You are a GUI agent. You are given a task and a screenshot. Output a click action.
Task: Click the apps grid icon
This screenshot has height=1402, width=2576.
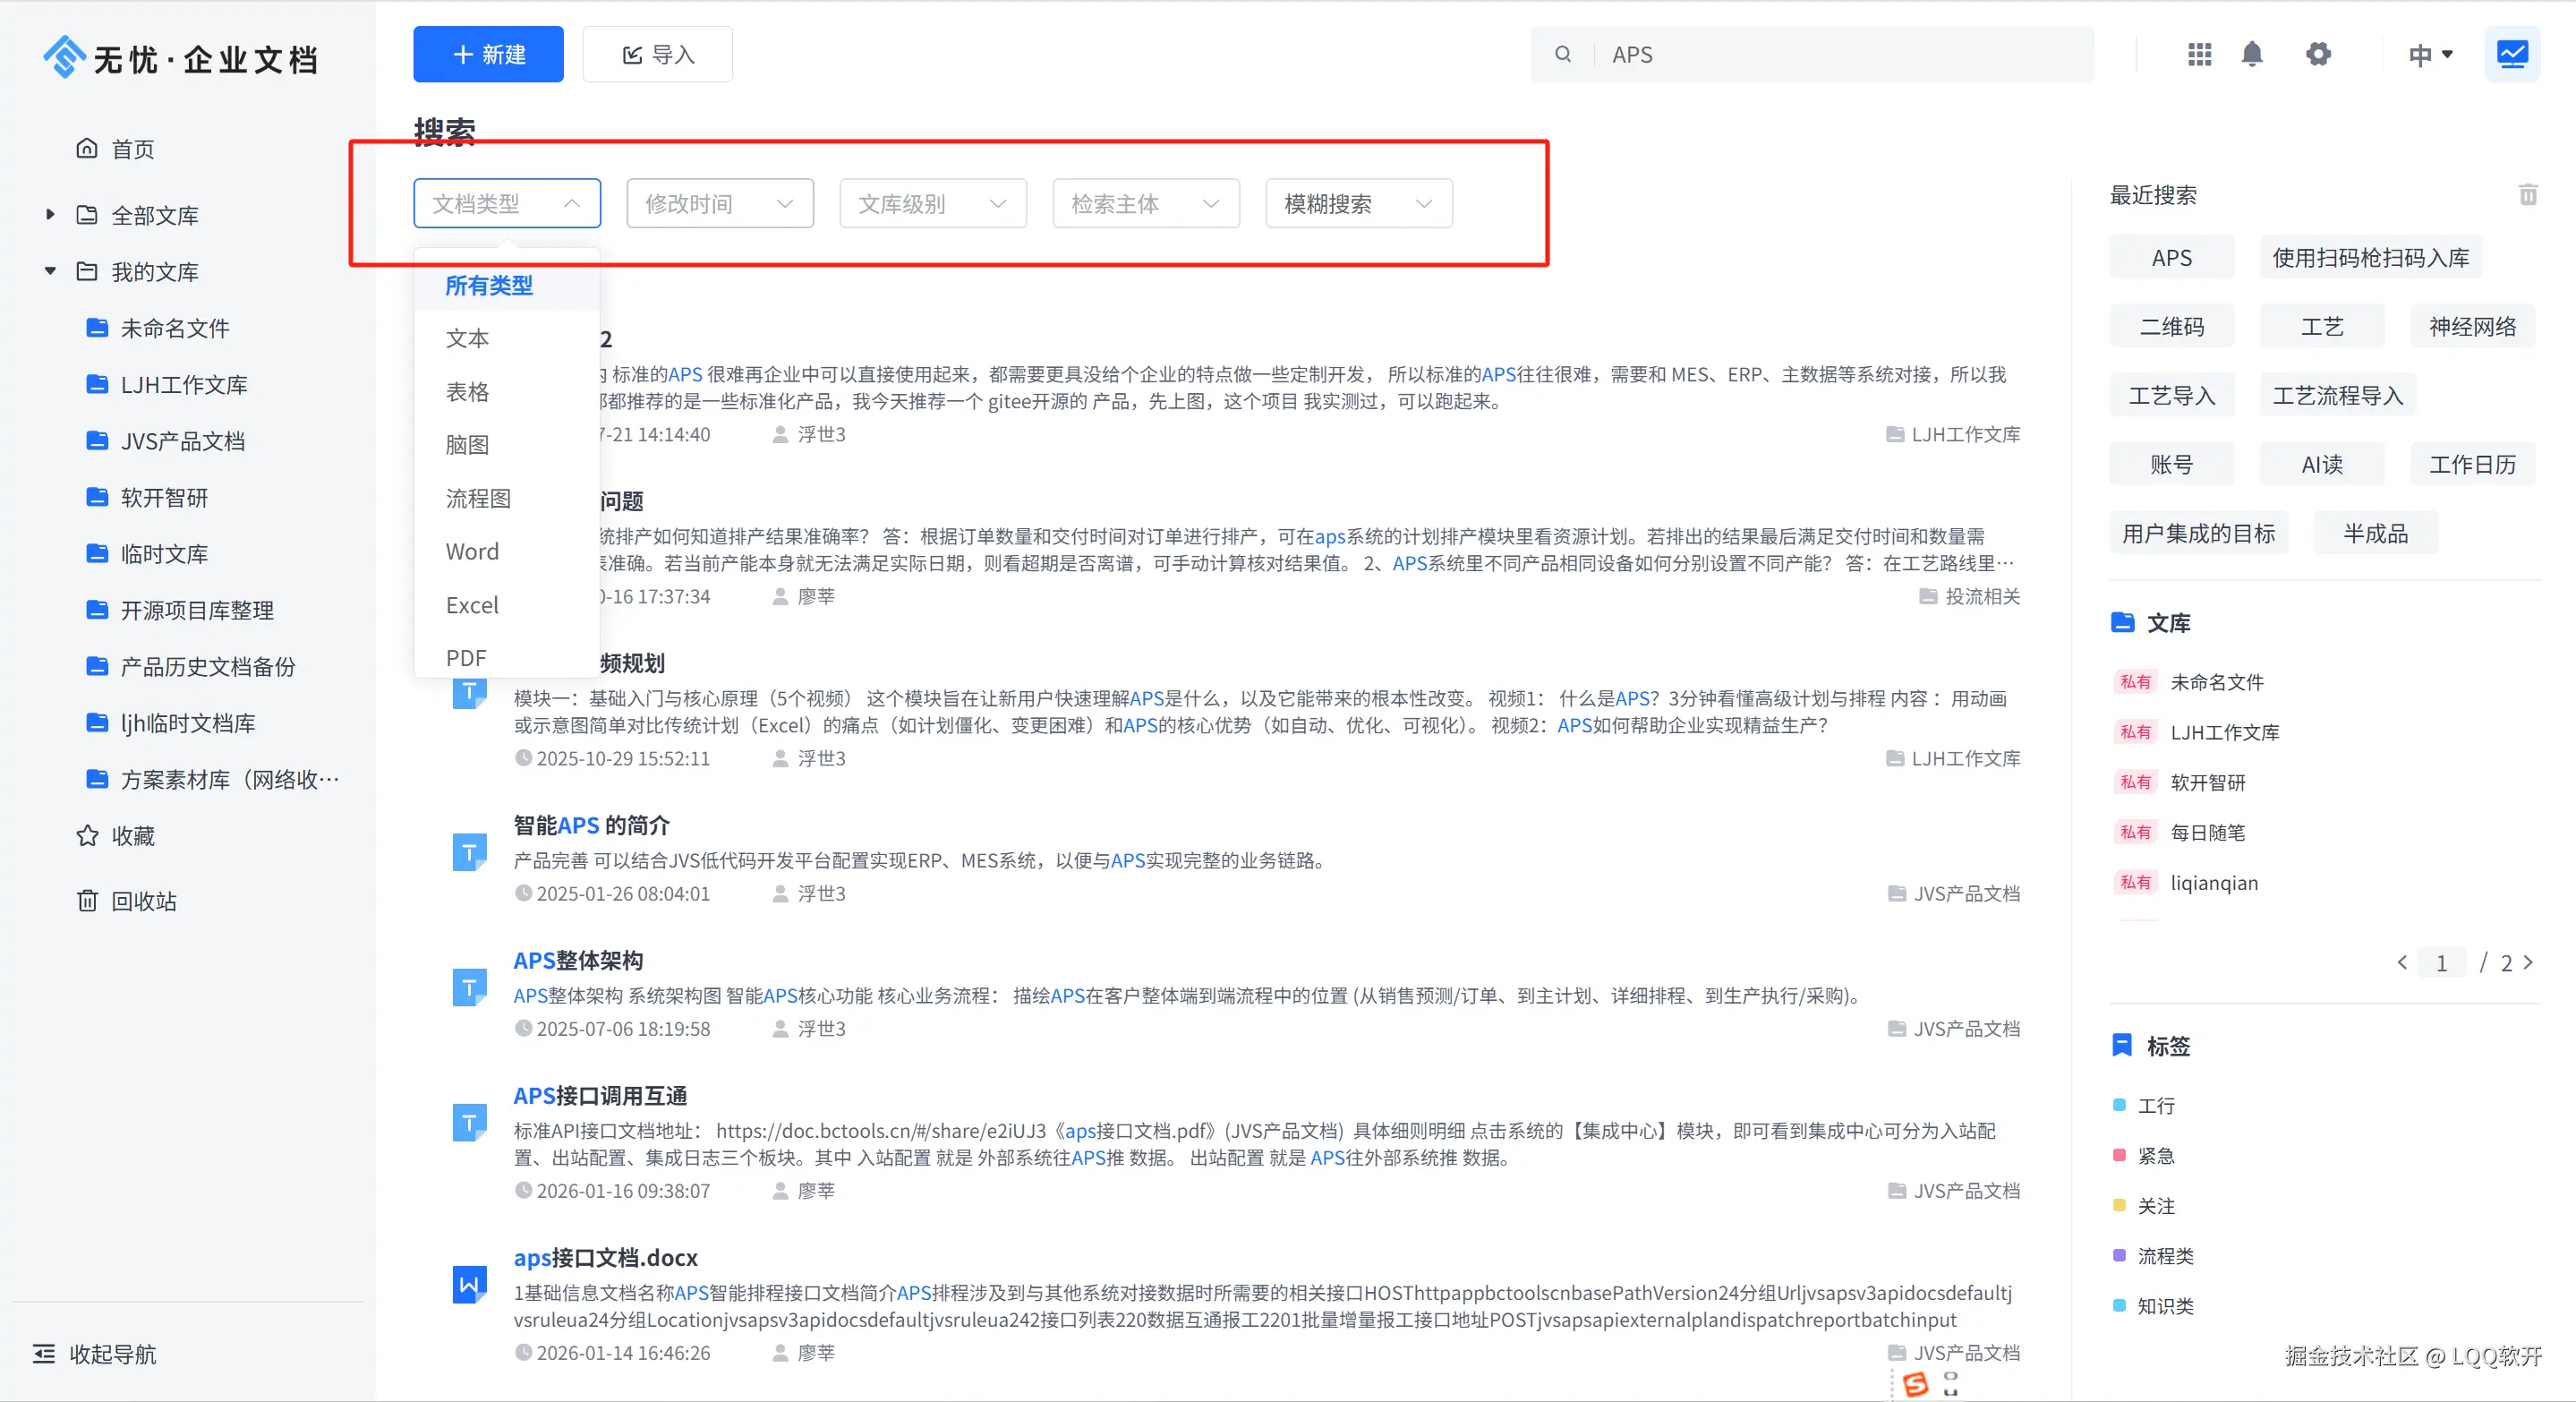click(x=2199, y=54)
